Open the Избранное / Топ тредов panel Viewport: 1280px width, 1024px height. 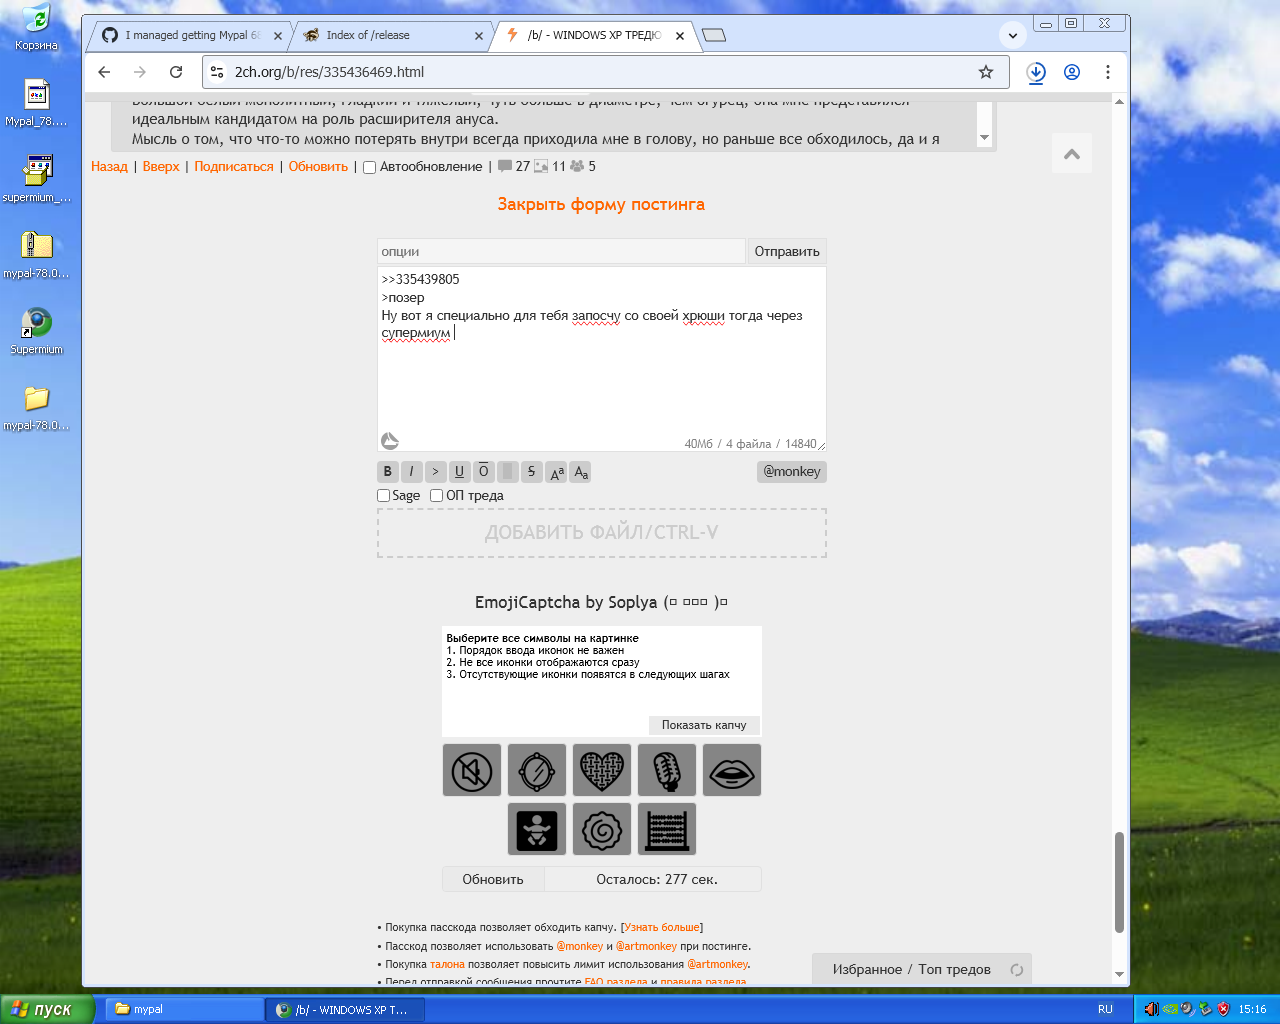pos(921,969)
